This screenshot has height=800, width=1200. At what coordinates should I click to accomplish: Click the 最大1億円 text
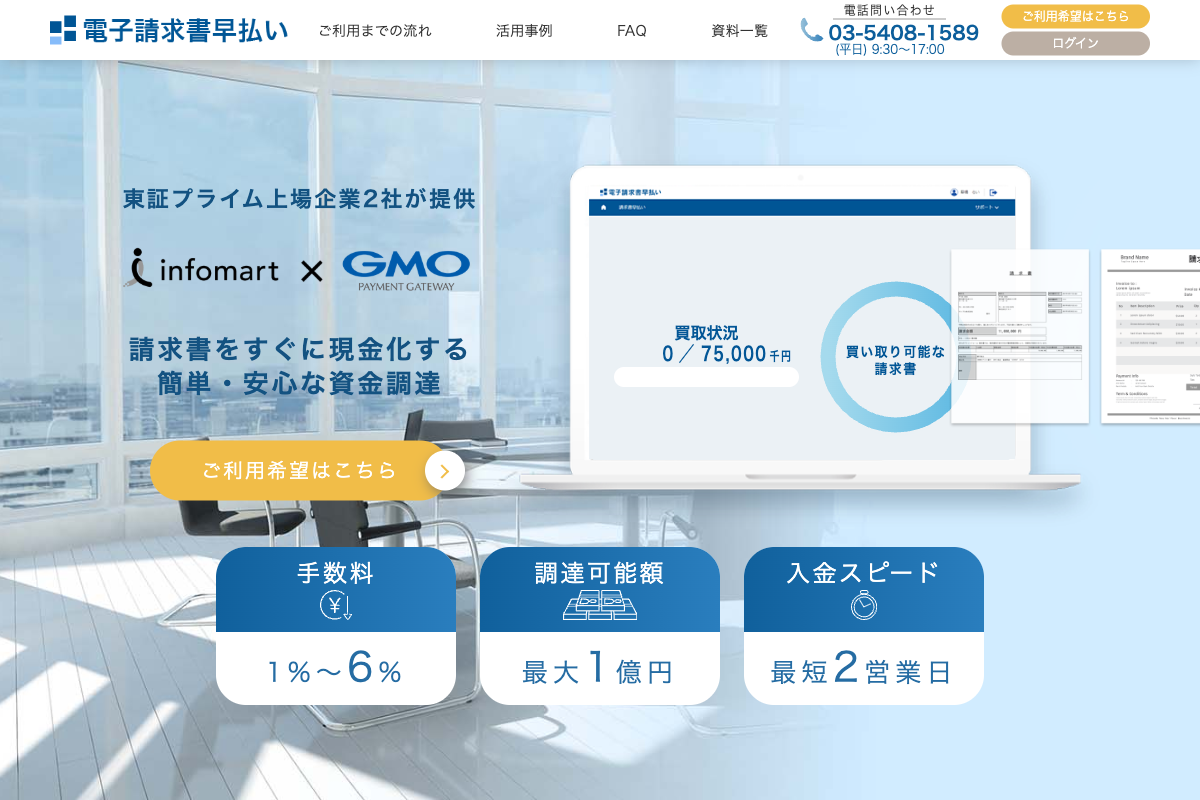(x=599, y=669)
